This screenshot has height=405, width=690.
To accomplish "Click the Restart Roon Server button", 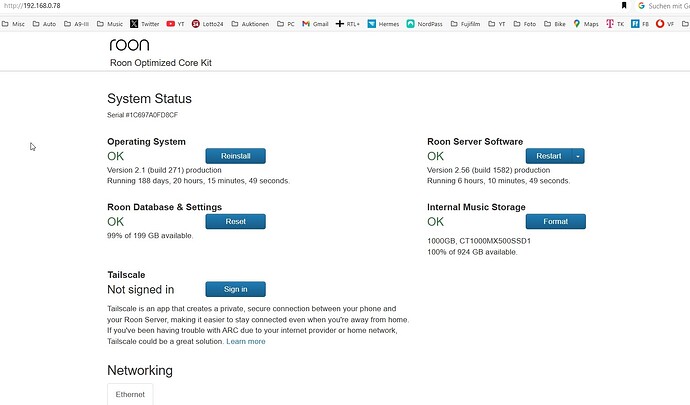I will (x=548, y=156).
